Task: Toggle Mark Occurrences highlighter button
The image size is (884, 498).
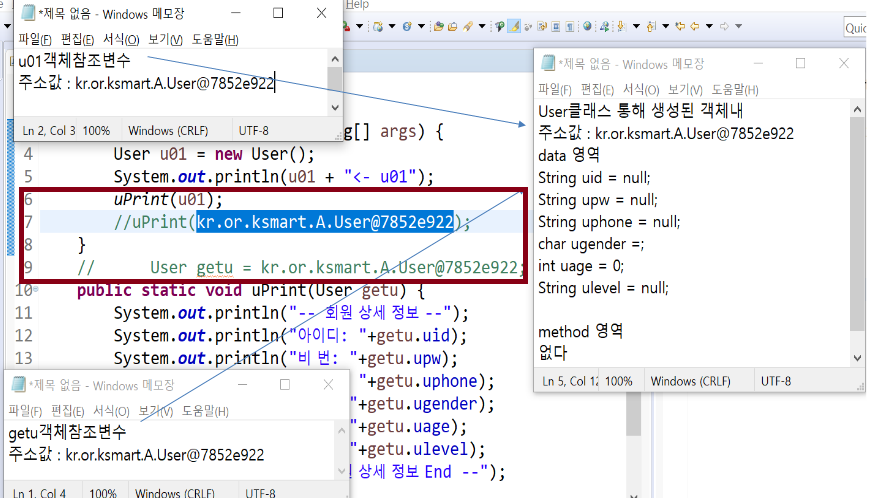Action: pyautogui.click(x=514, y=27)
